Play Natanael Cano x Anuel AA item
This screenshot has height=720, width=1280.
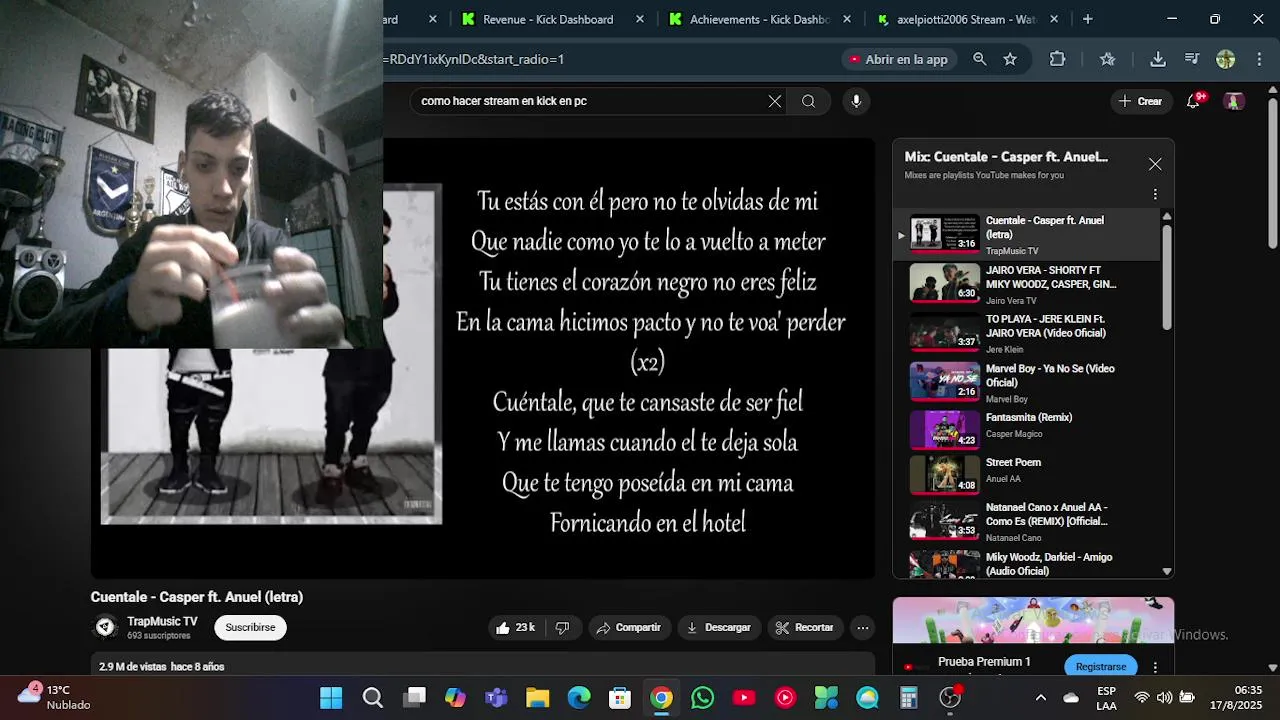pyautogui.click(x=1027, y=521)
